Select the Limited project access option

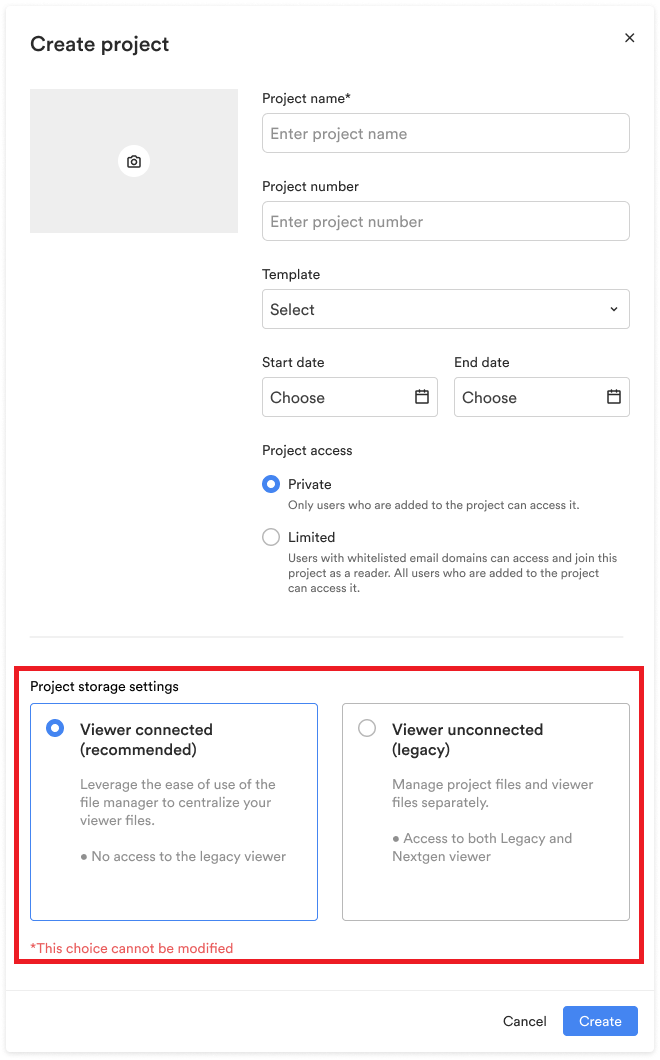tap(271, 537)
